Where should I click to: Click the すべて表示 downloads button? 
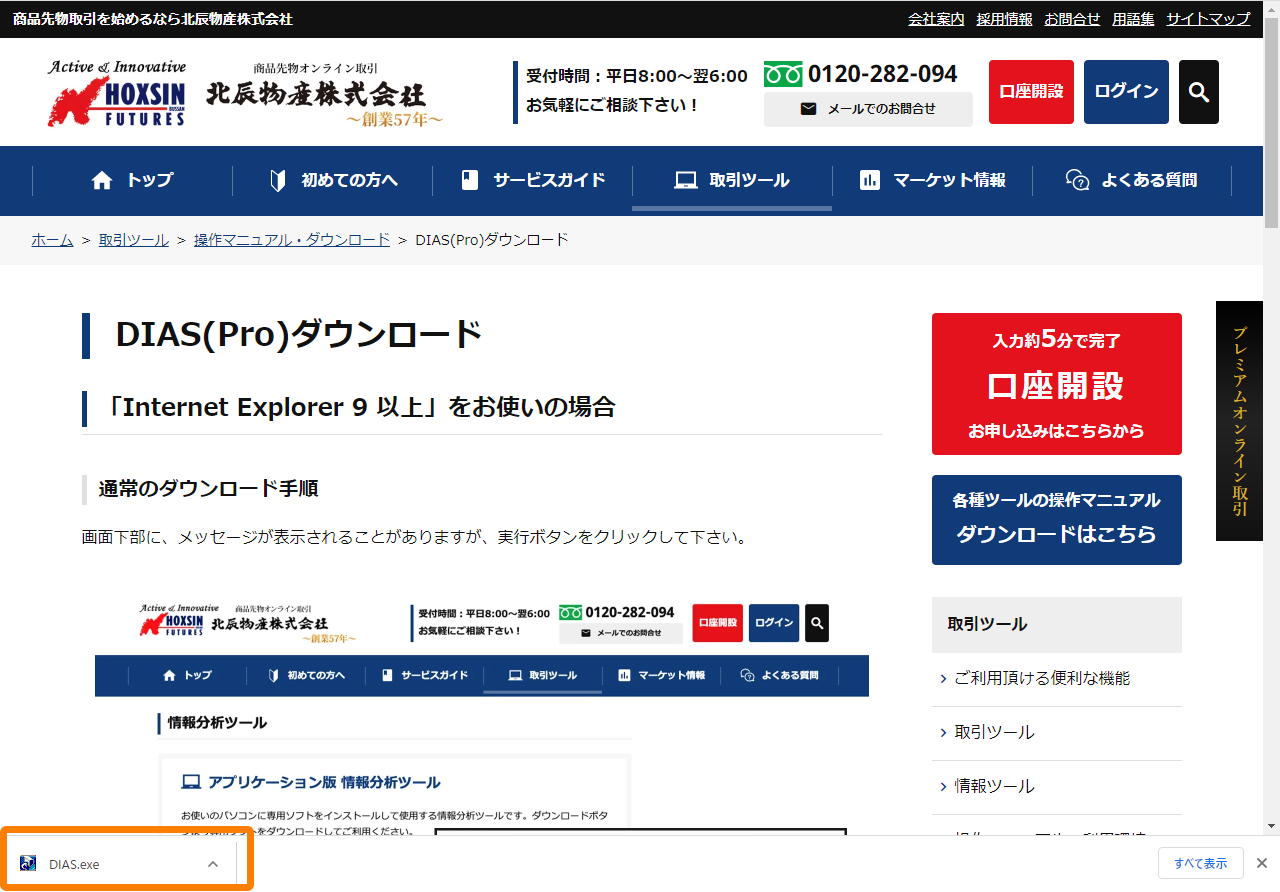1200,863
